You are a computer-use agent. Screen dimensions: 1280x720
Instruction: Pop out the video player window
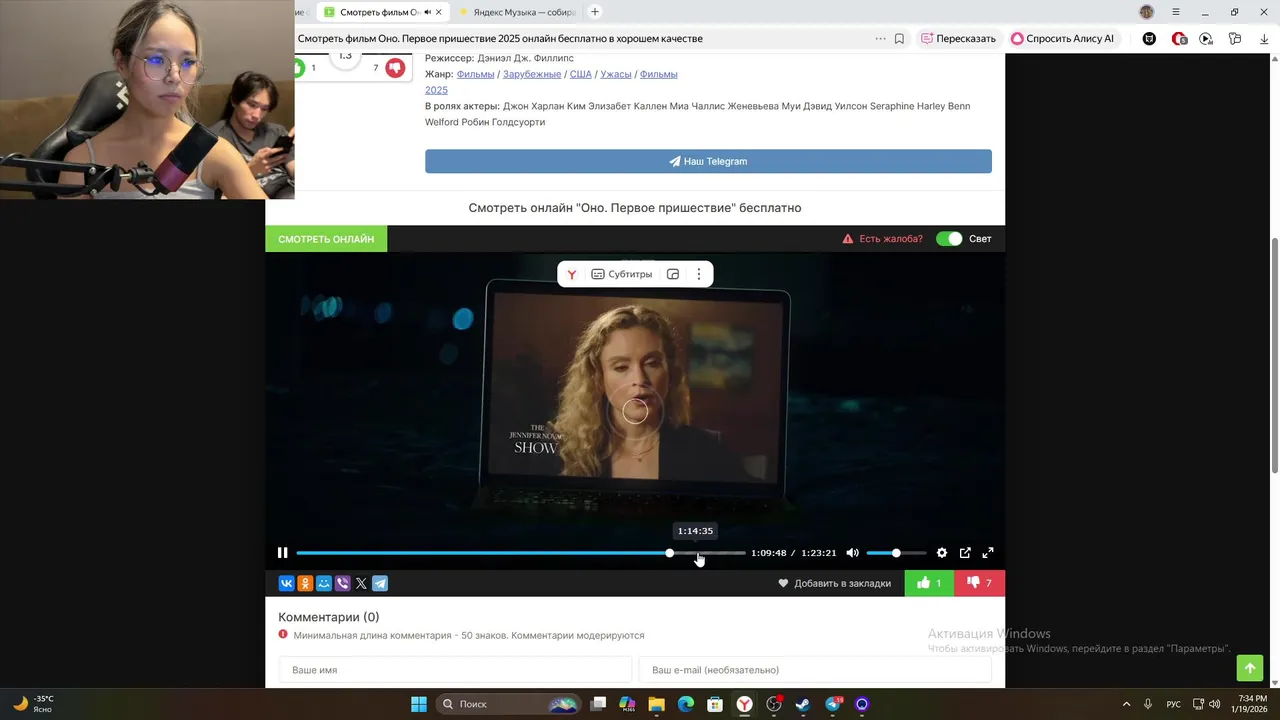click(x=965, y=553)
